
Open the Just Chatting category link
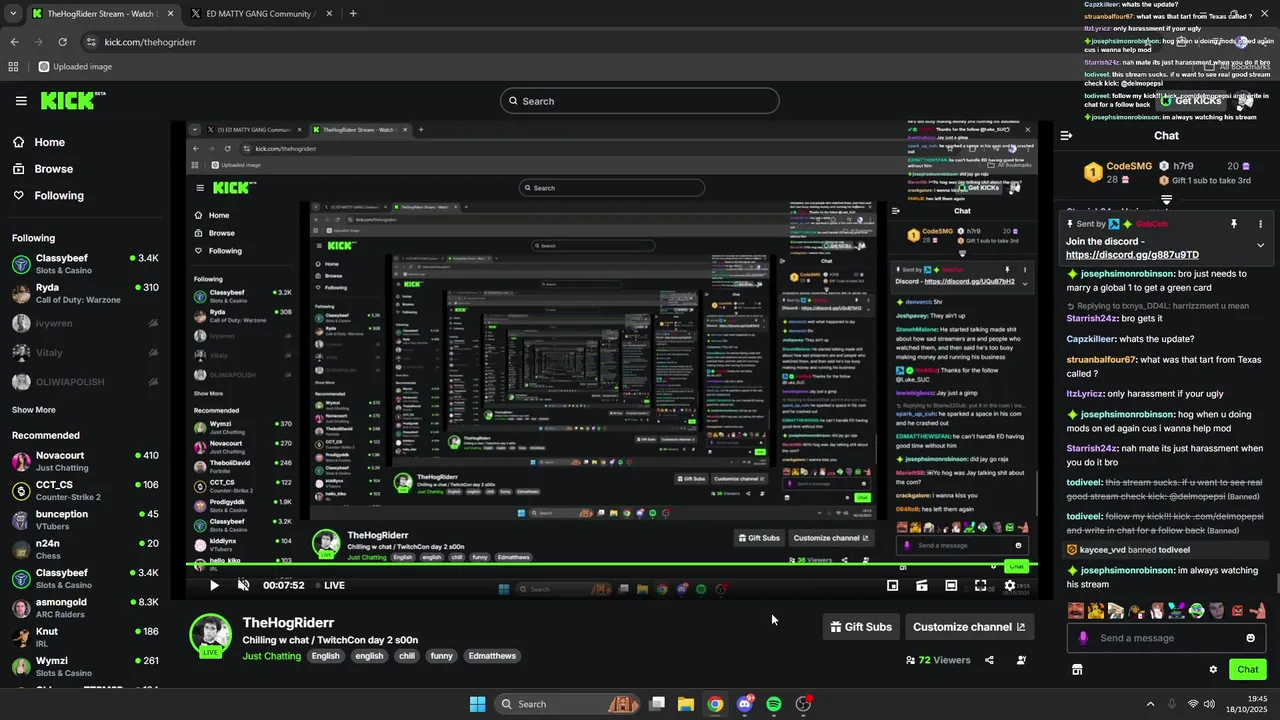tap(271, 656)
